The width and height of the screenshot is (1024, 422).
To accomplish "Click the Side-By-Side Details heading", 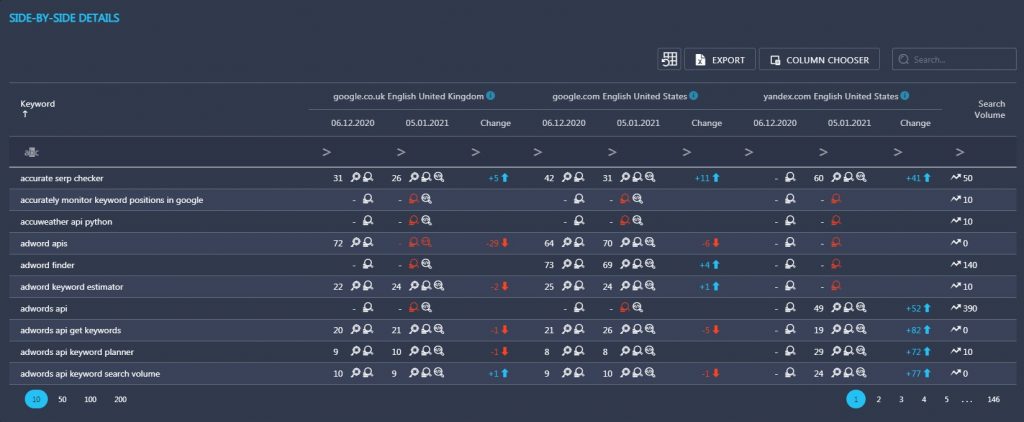I will tap(63, 18).
